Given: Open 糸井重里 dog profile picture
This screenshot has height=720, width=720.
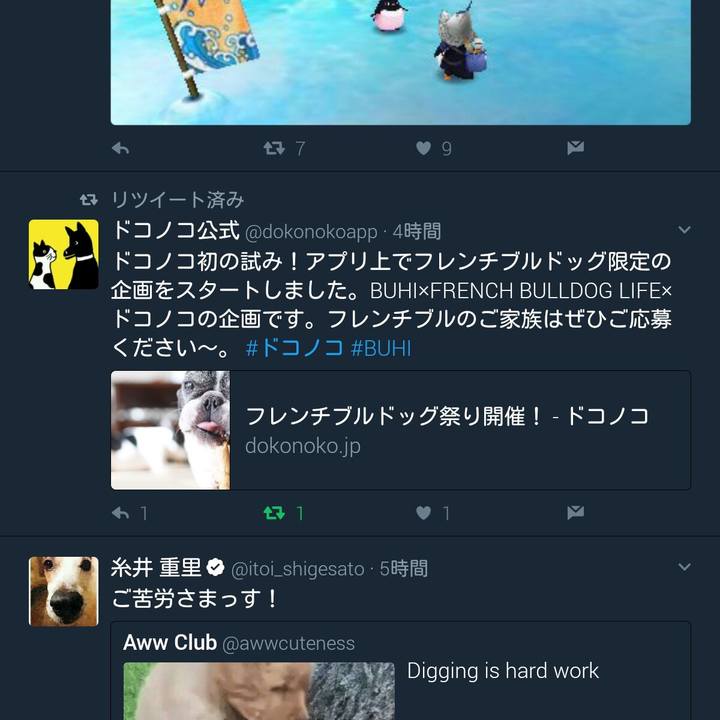Looking at the screenshot, I should (63, 591).
